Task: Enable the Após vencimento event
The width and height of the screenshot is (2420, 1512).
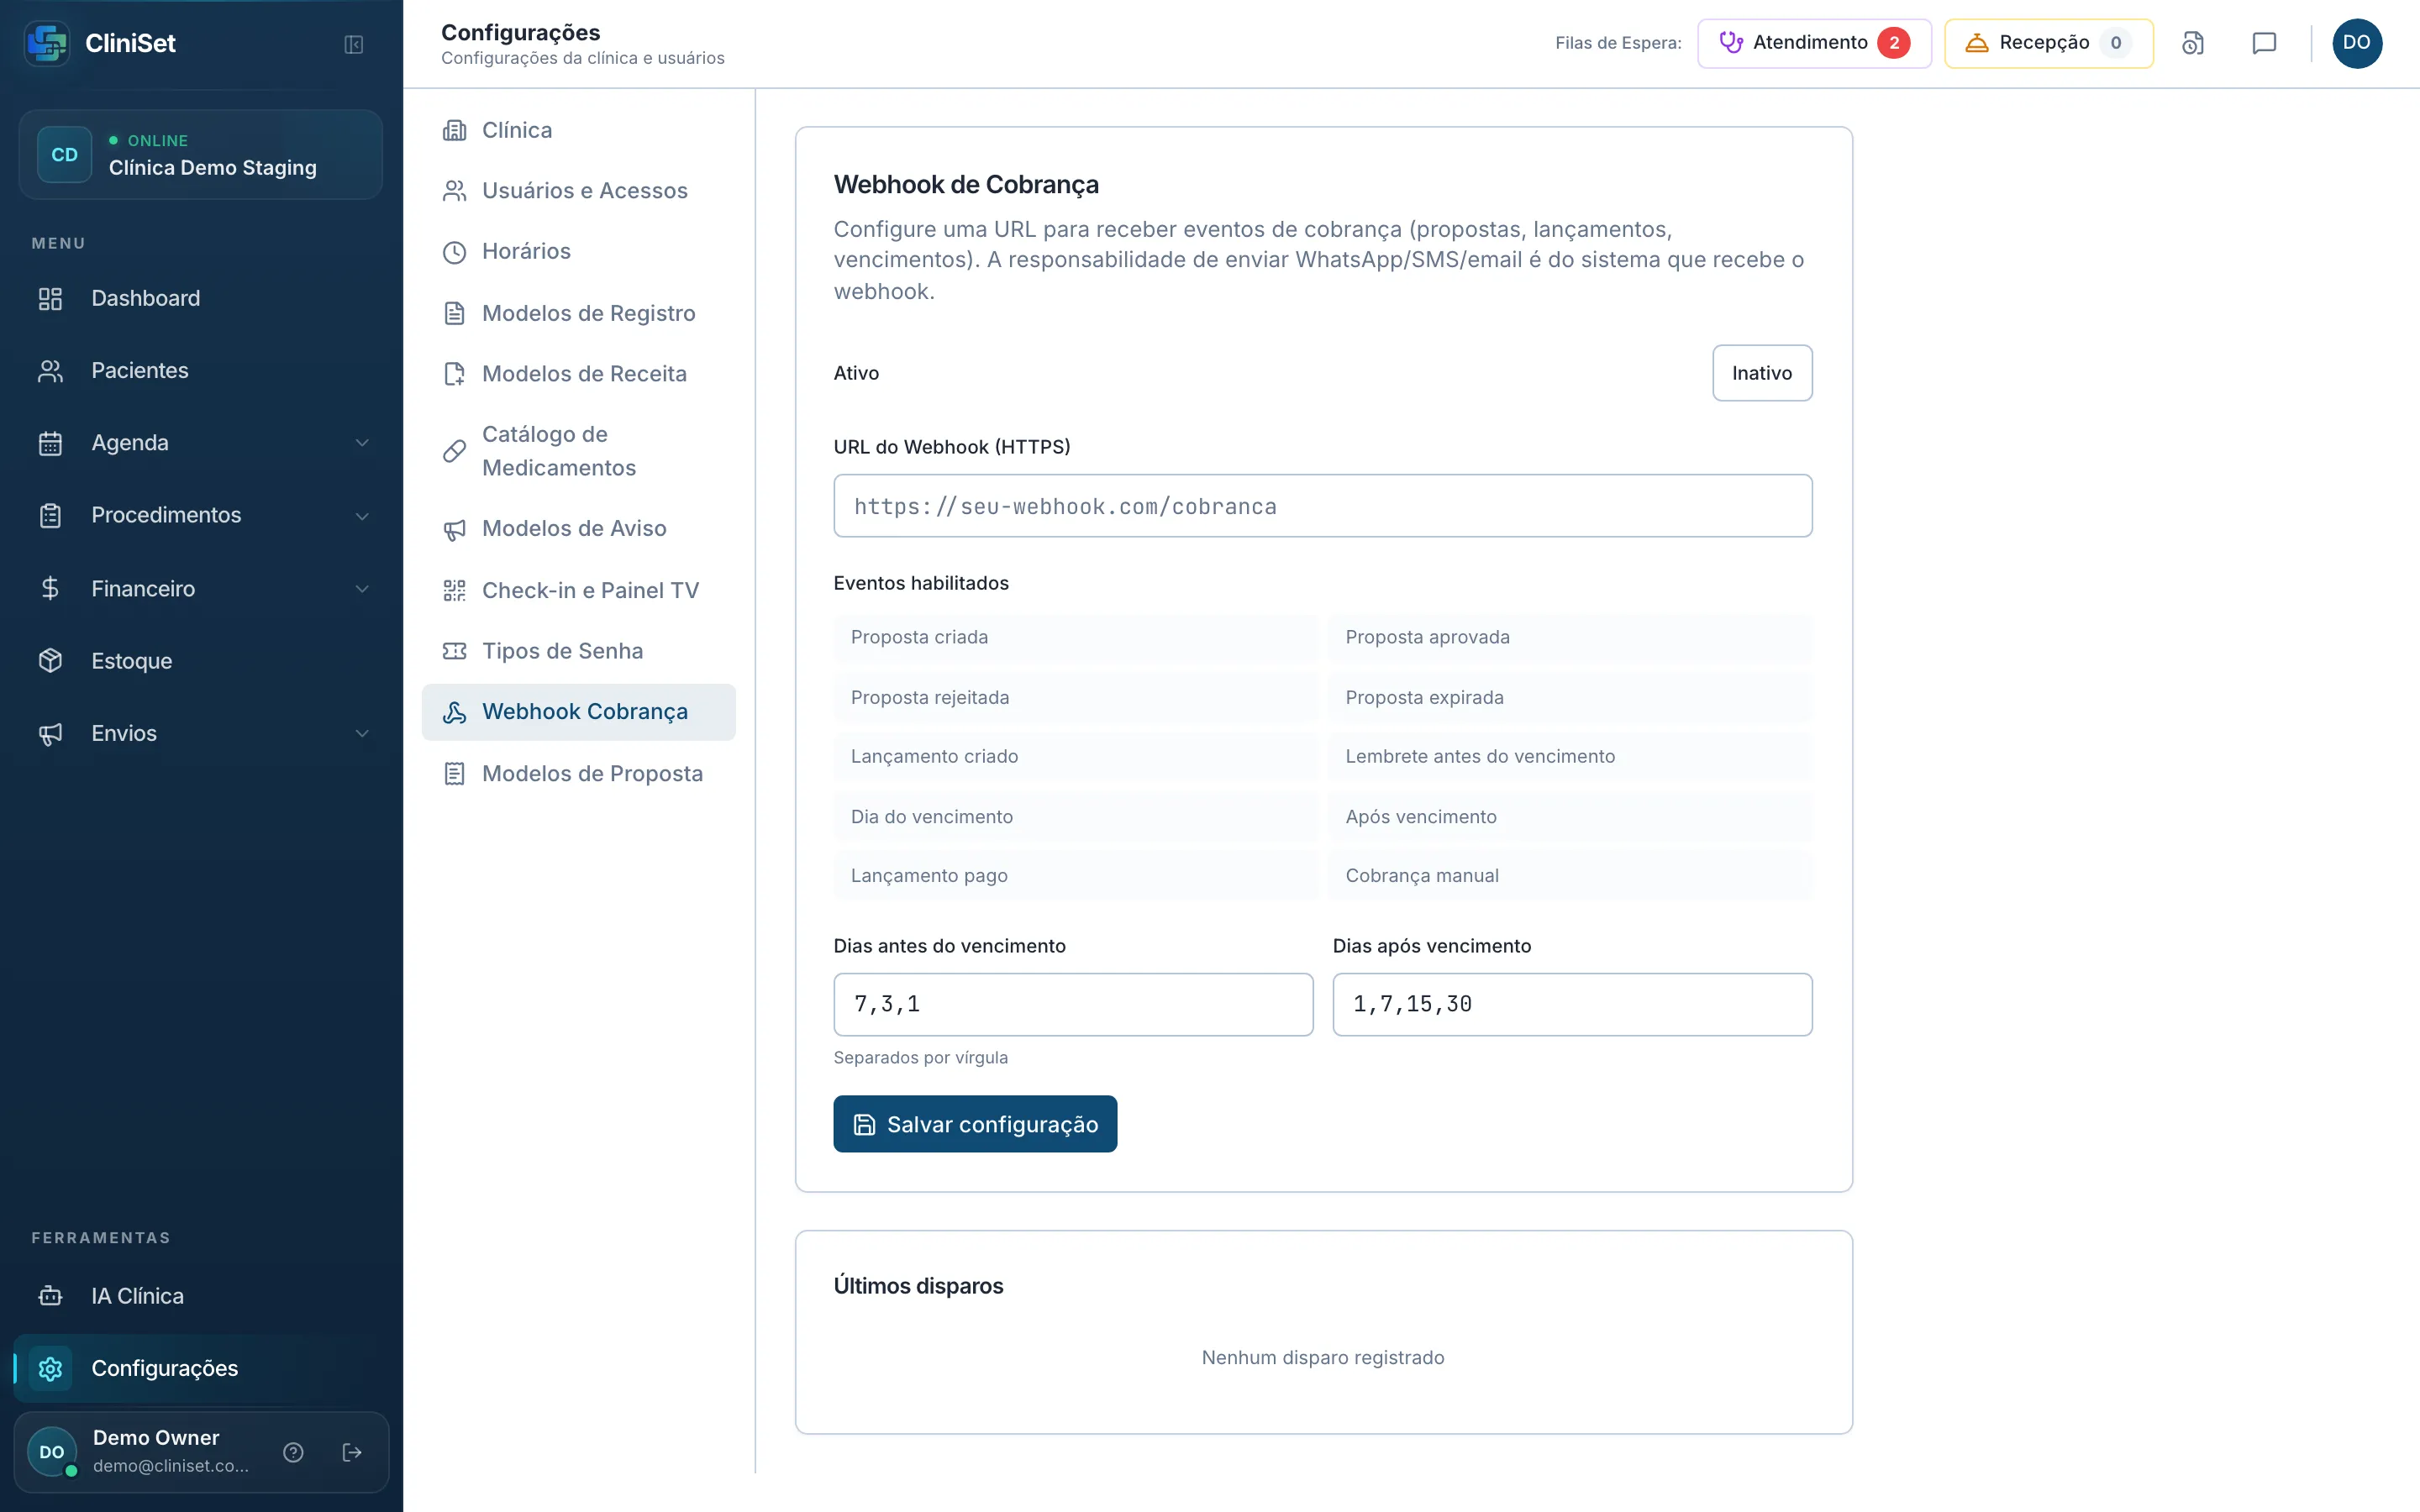Action: click(x=1570, y=816)
